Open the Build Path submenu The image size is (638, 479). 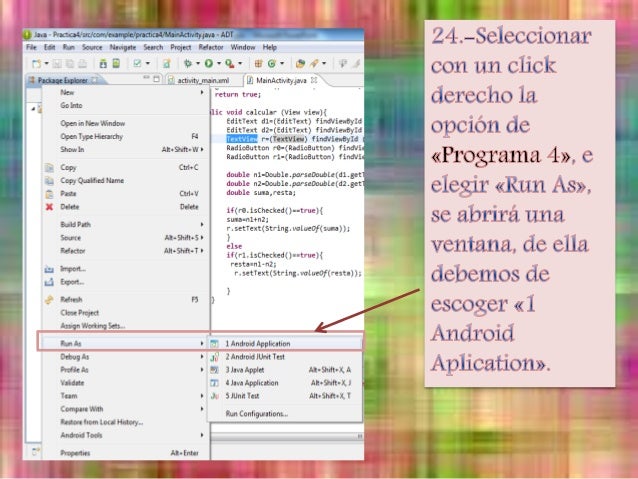point(126,225)
